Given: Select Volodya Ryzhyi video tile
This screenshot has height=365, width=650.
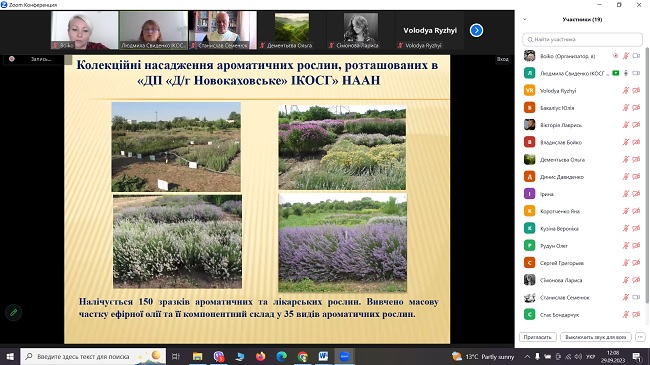Looking at the screenshot, I should 430,30.
